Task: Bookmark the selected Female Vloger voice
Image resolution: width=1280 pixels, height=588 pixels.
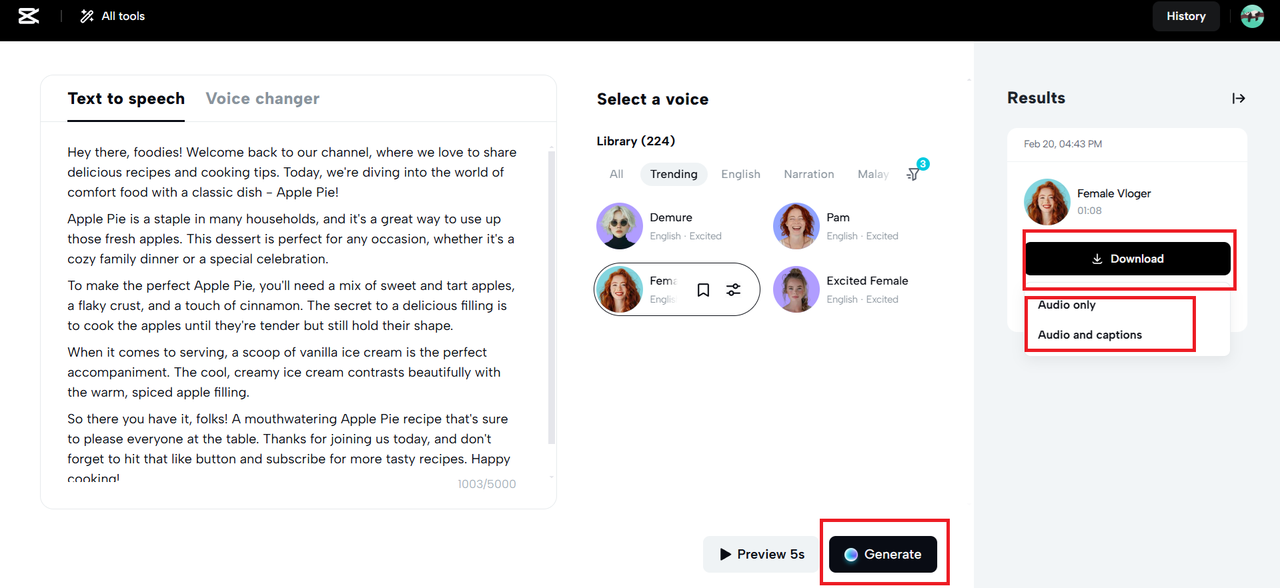Action: [x=703, y=290]
